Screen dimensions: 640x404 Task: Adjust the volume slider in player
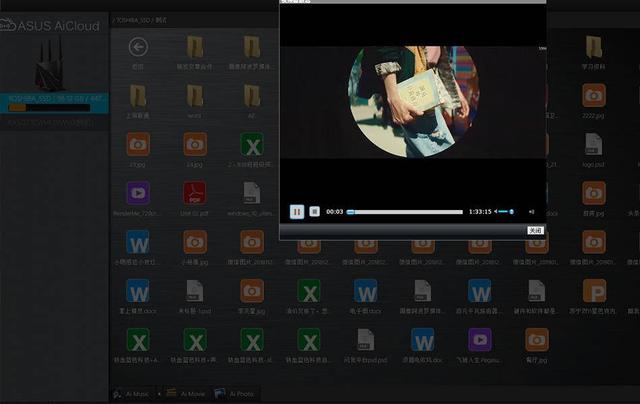(x=505, y=212)
